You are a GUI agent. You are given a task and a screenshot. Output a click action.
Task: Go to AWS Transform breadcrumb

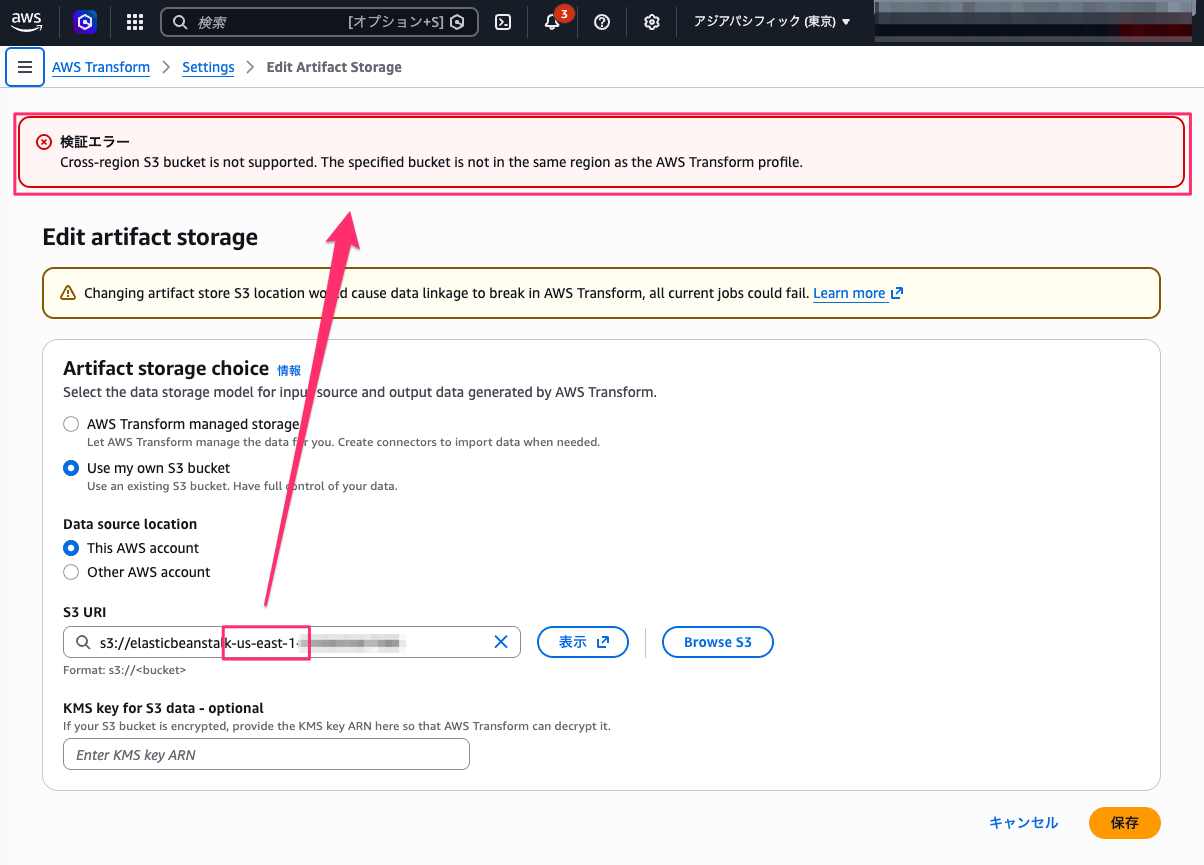point(101,67)
